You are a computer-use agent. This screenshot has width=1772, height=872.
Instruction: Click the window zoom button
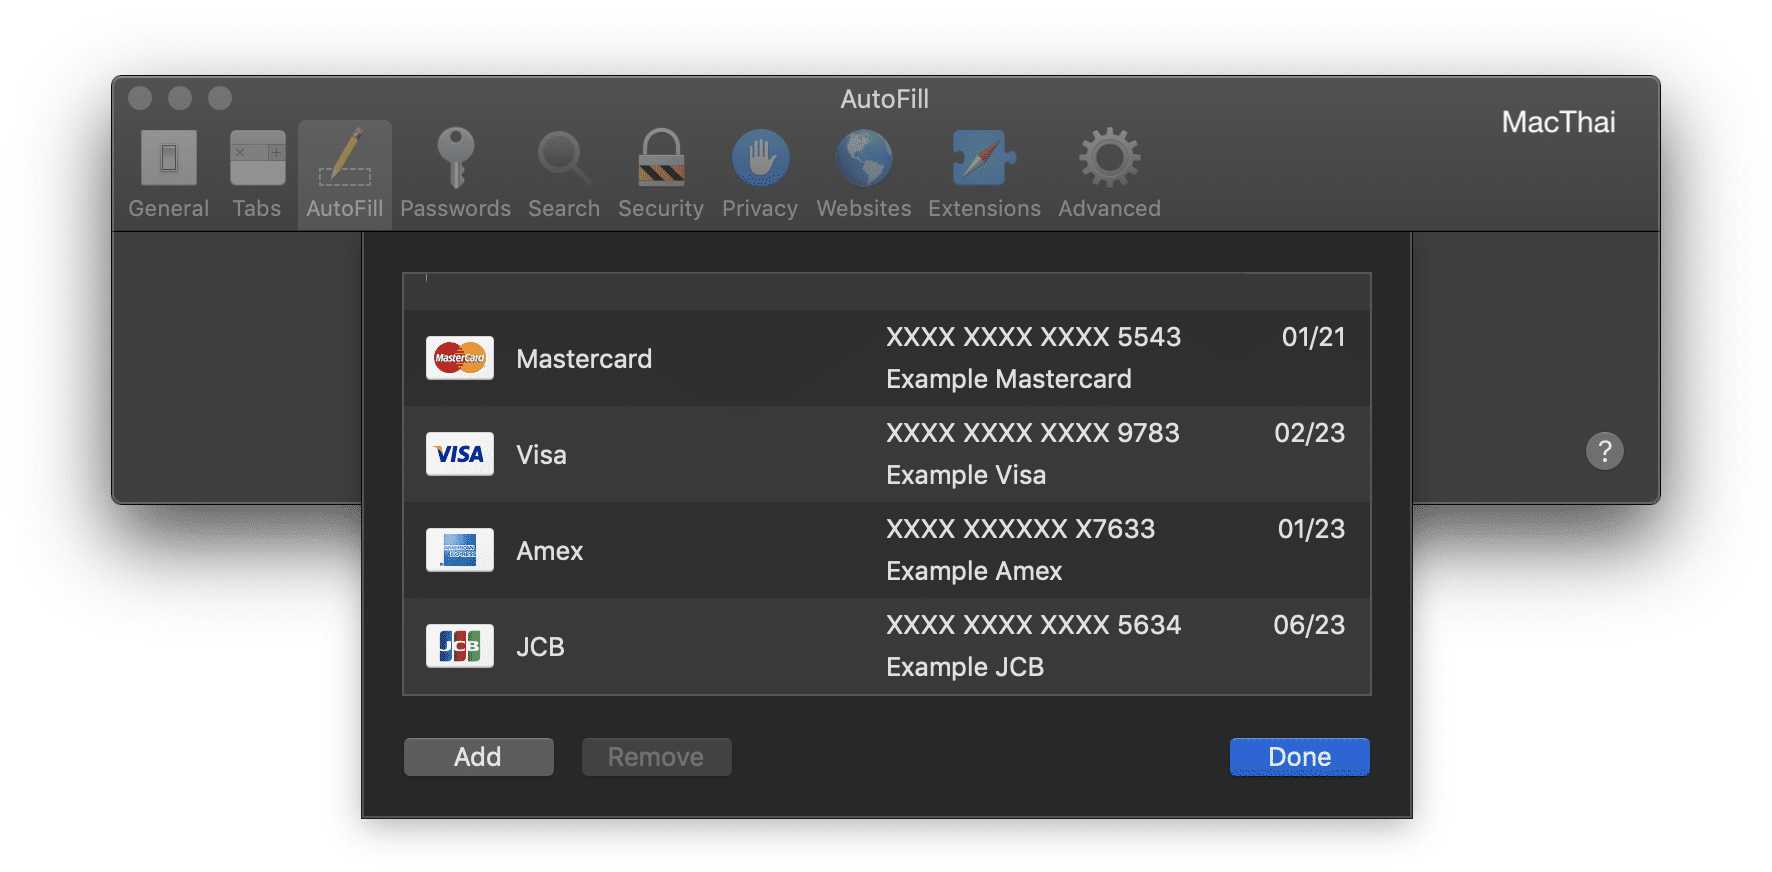[x=220, y=98]
